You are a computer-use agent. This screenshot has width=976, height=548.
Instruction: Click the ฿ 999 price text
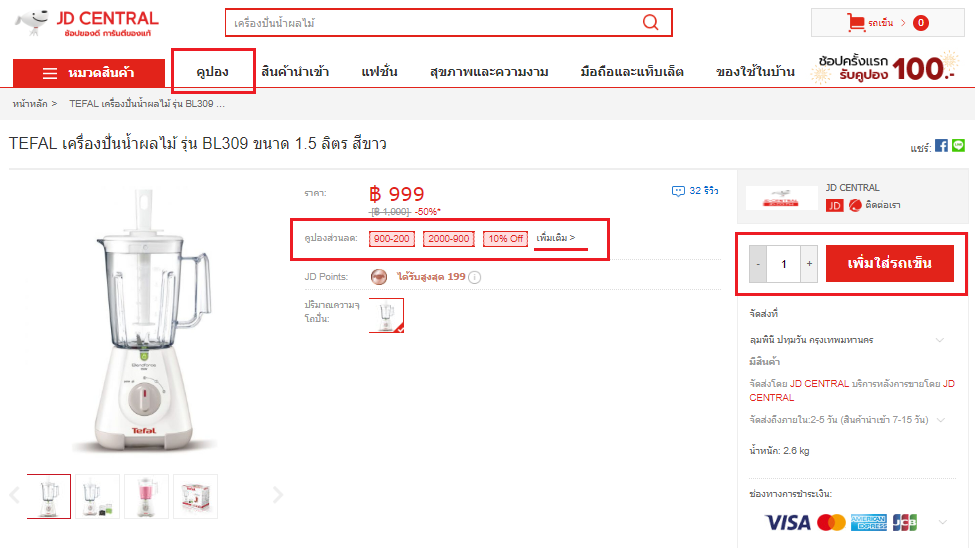(396, 194)
